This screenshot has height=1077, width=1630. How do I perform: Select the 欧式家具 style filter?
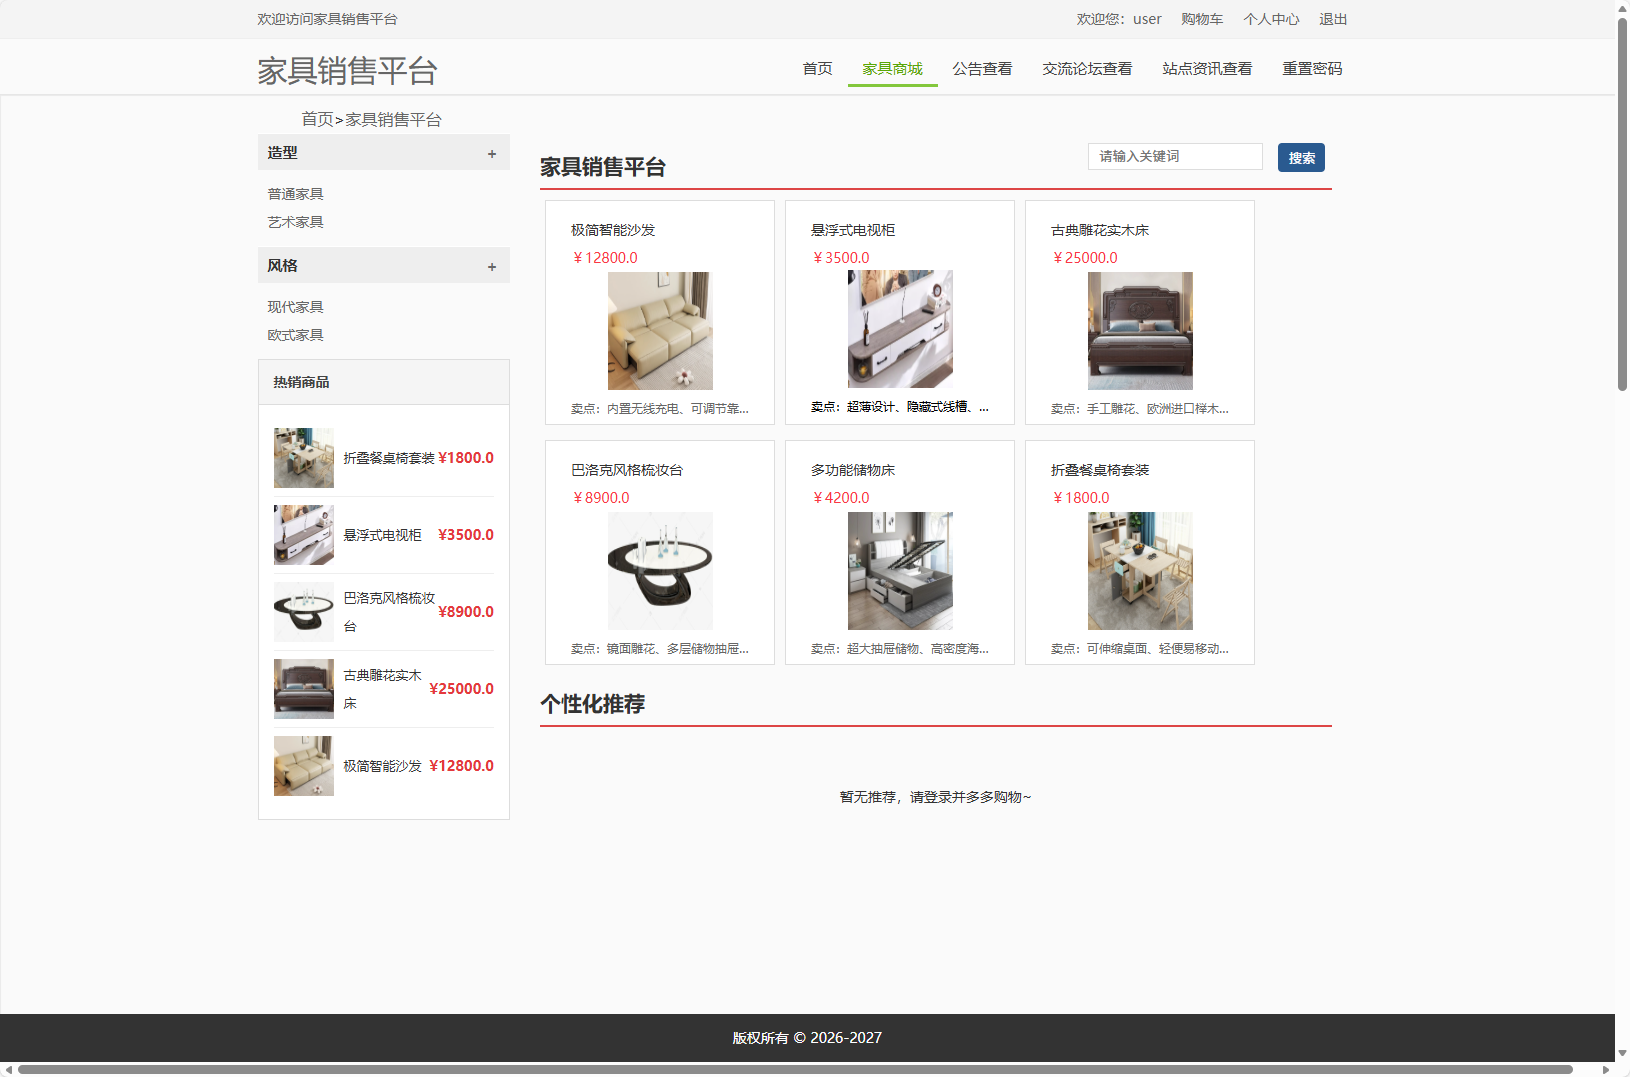point(294,334)
